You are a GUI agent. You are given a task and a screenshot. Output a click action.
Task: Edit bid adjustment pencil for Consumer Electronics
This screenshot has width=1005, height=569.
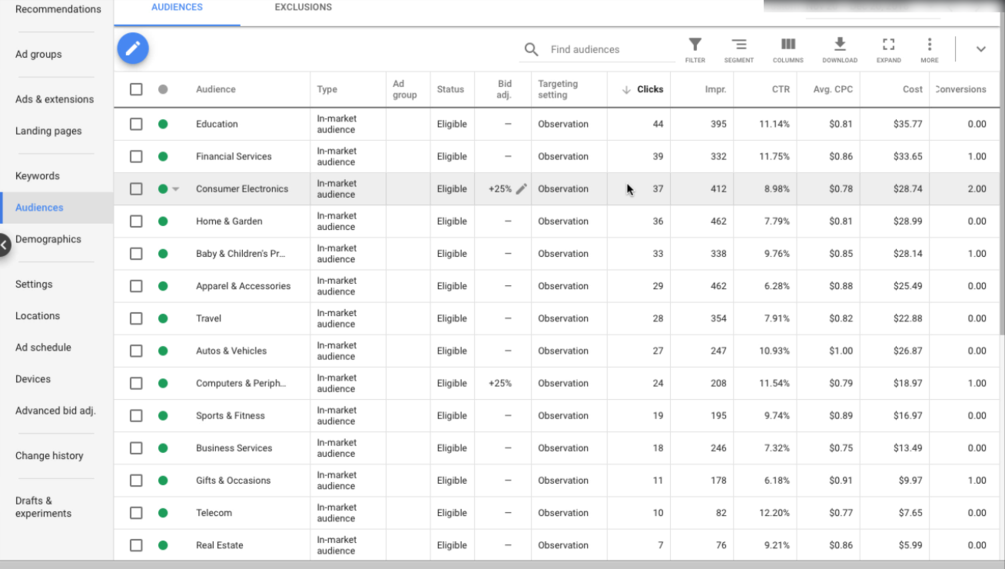(522, 188)
